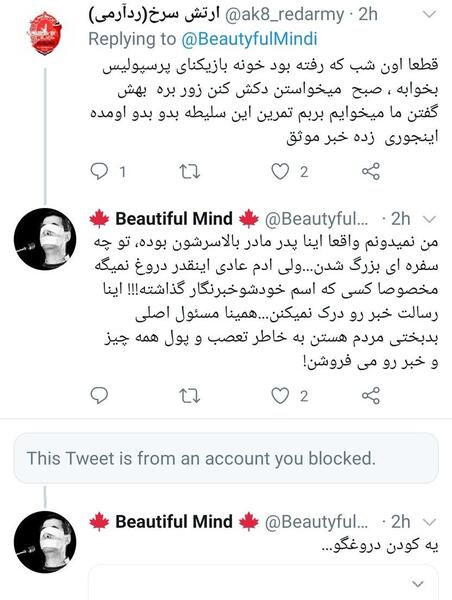Like Beautiful Mind's long tweet
The image size is (452, 600).
(x=280, y=396)
